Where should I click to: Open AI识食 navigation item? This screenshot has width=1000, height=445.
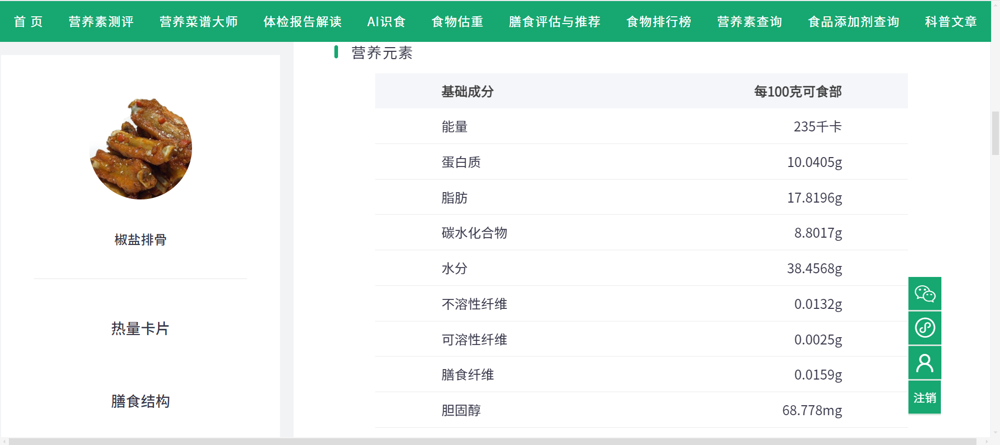click(386, 21)
